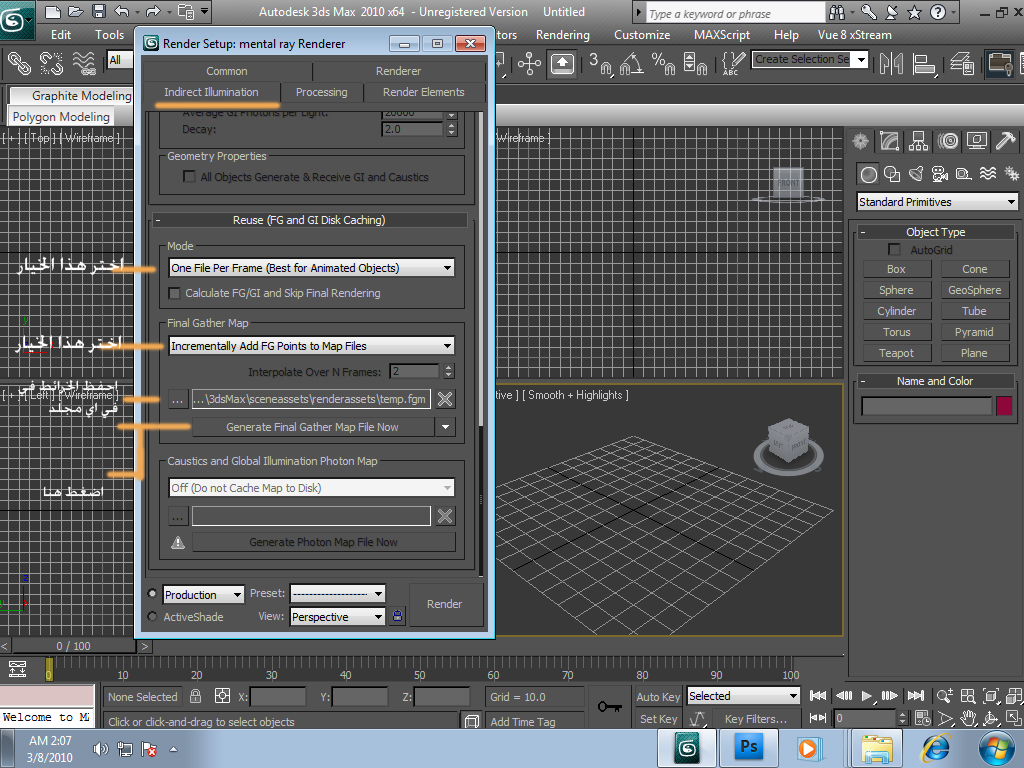Viewport: 1024px width, 768px height.
Task: Increase the Interpolate Over N Frames spinner
Action: [449, 368]
